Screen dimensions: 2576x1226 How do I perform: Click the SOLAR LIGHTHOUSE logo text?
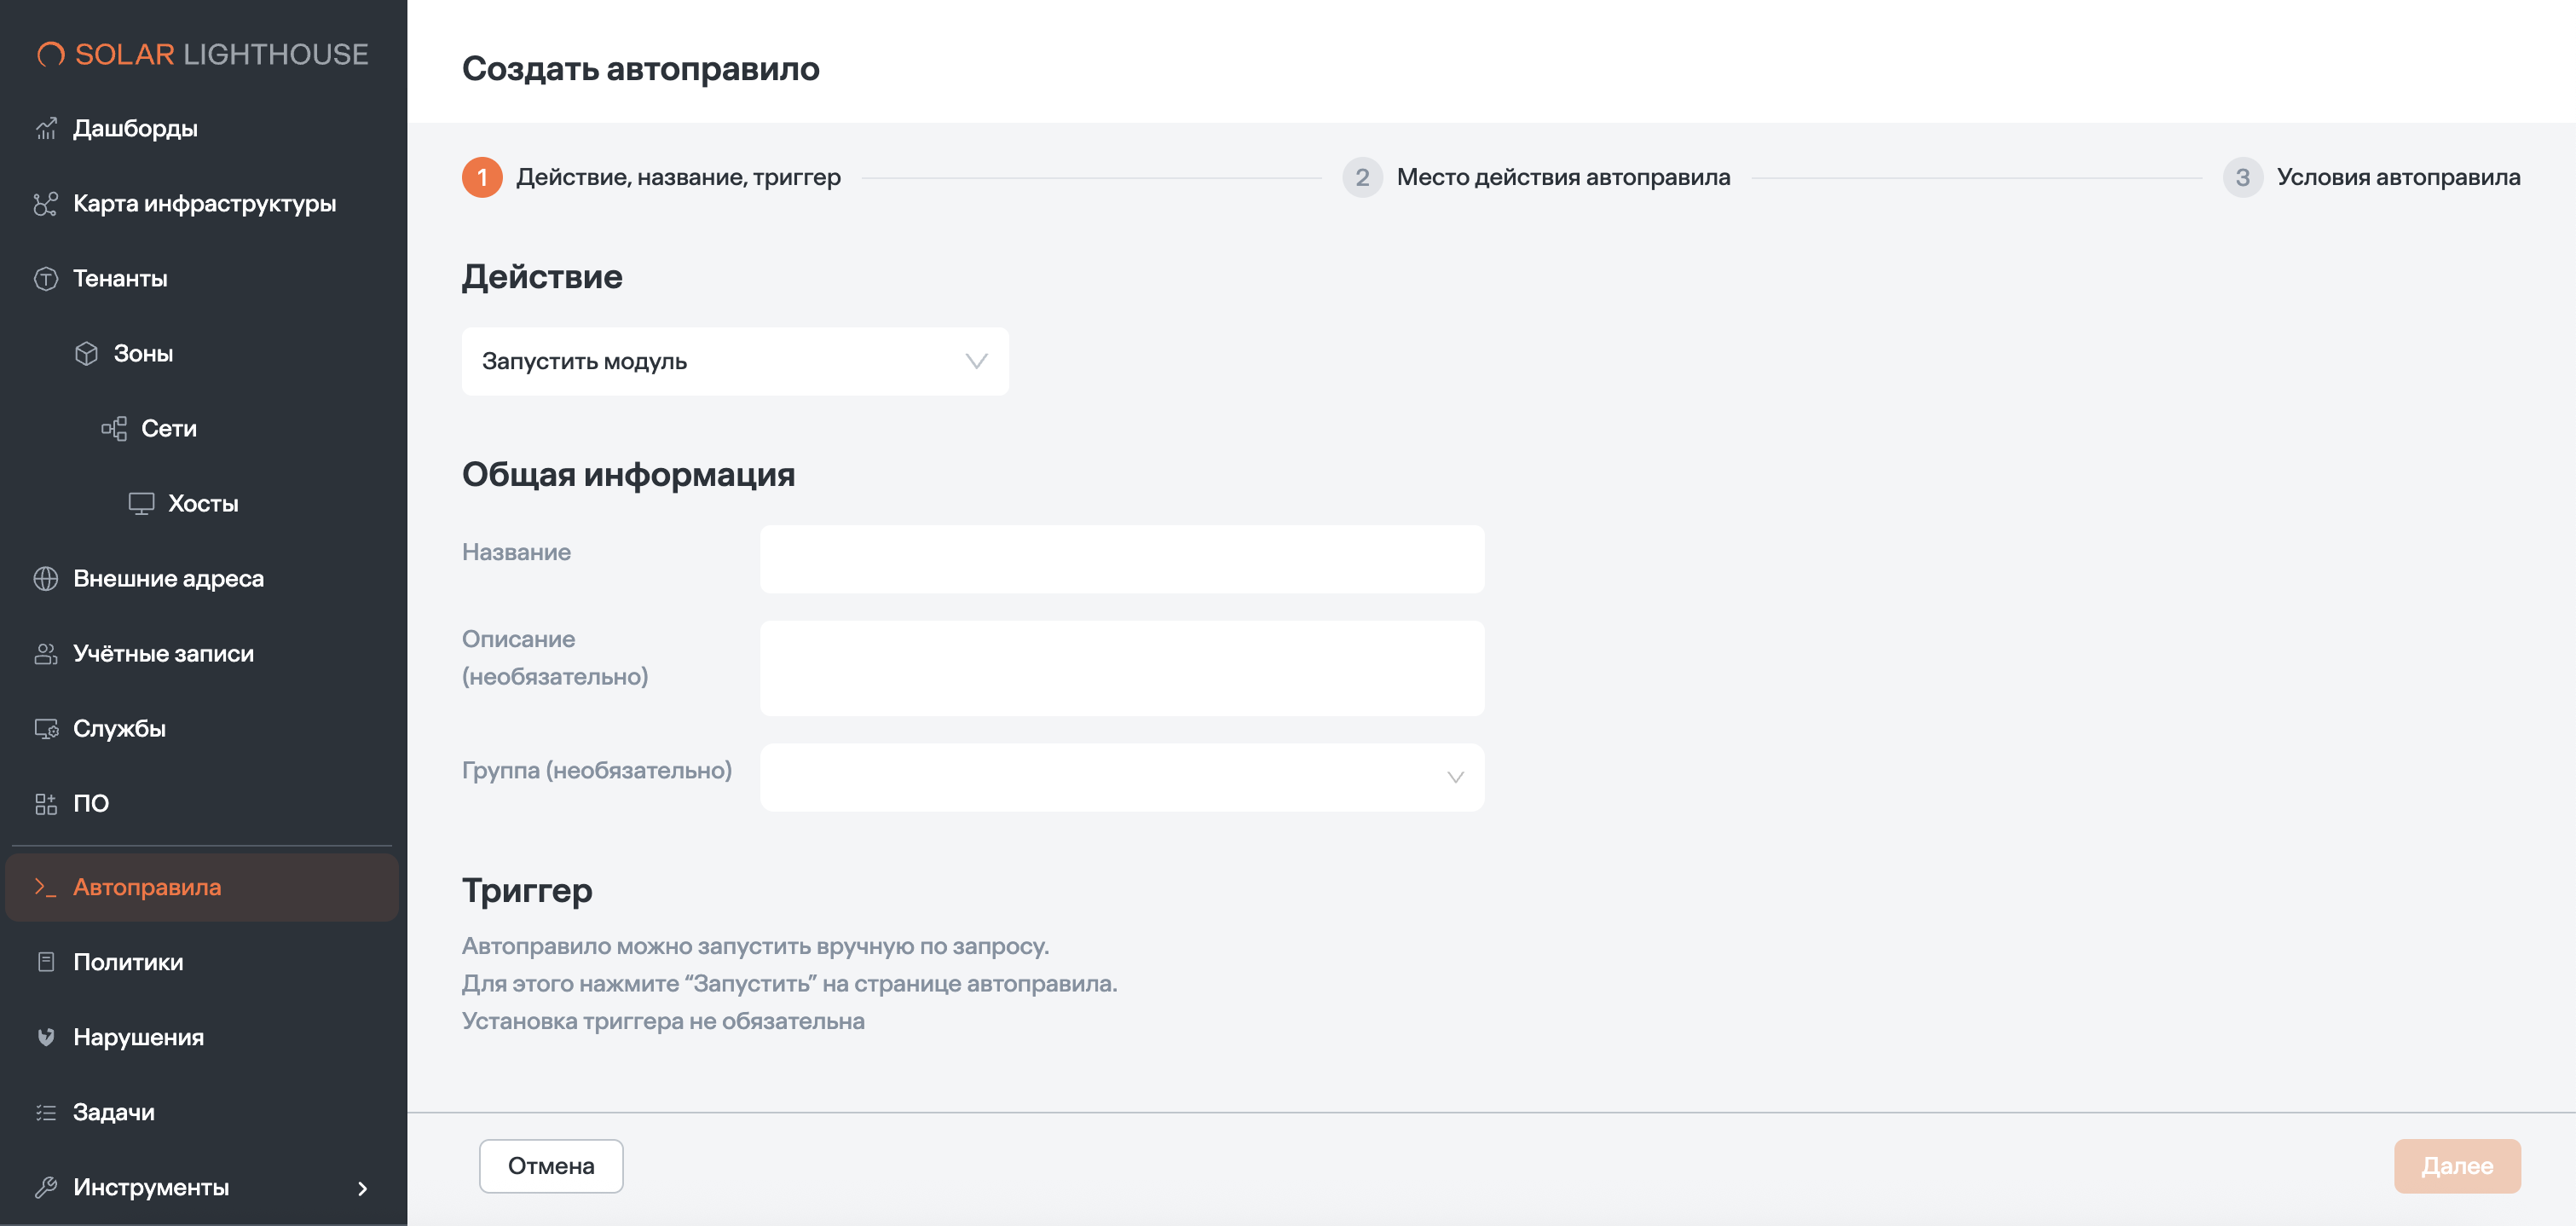click(x=222, y=54)
